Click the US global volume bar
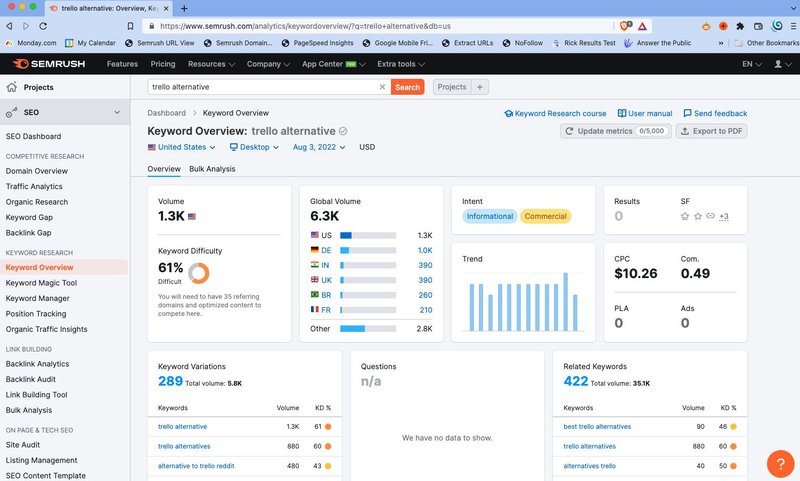Image resolution: width=800 pixels, height=481 pixels. point(368,235)
